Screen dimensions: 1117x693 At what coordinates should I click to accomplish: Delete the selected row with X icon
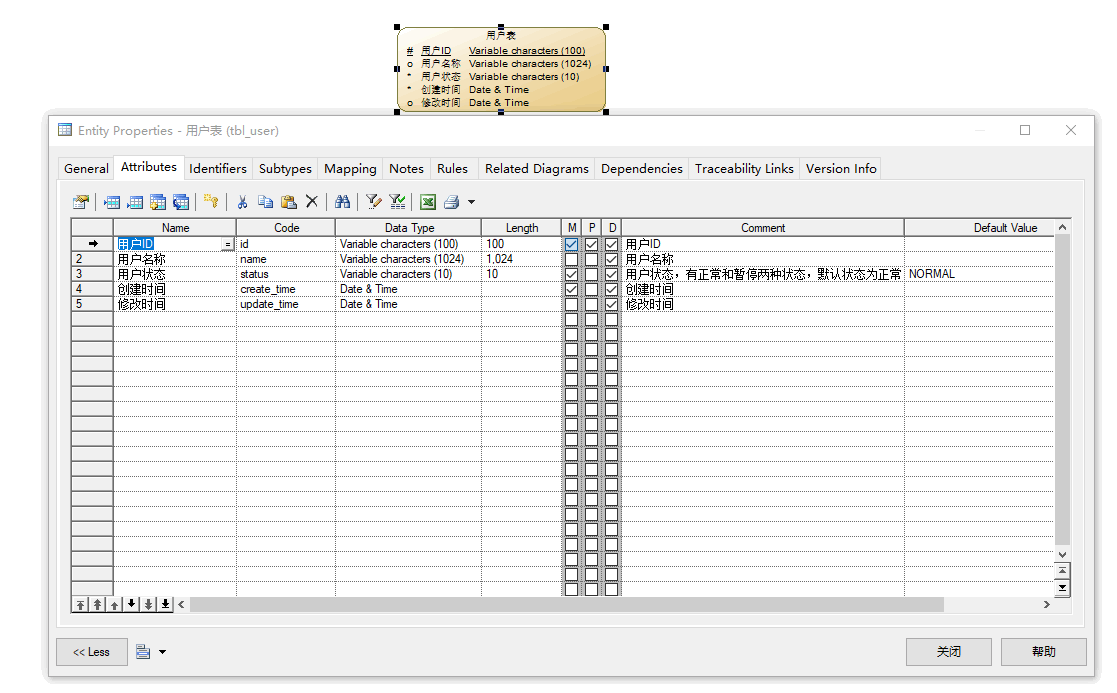311,202
